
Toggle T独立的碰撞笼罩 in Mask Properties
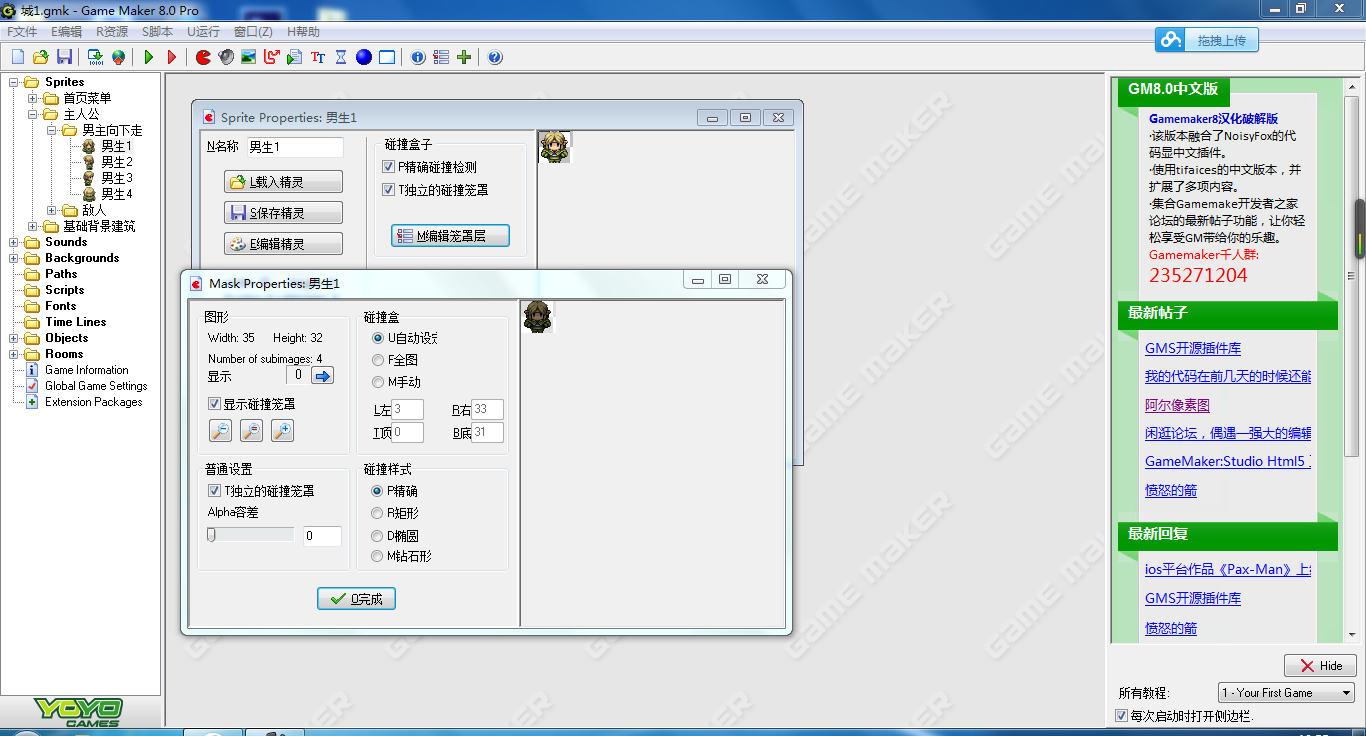(214, 491)
